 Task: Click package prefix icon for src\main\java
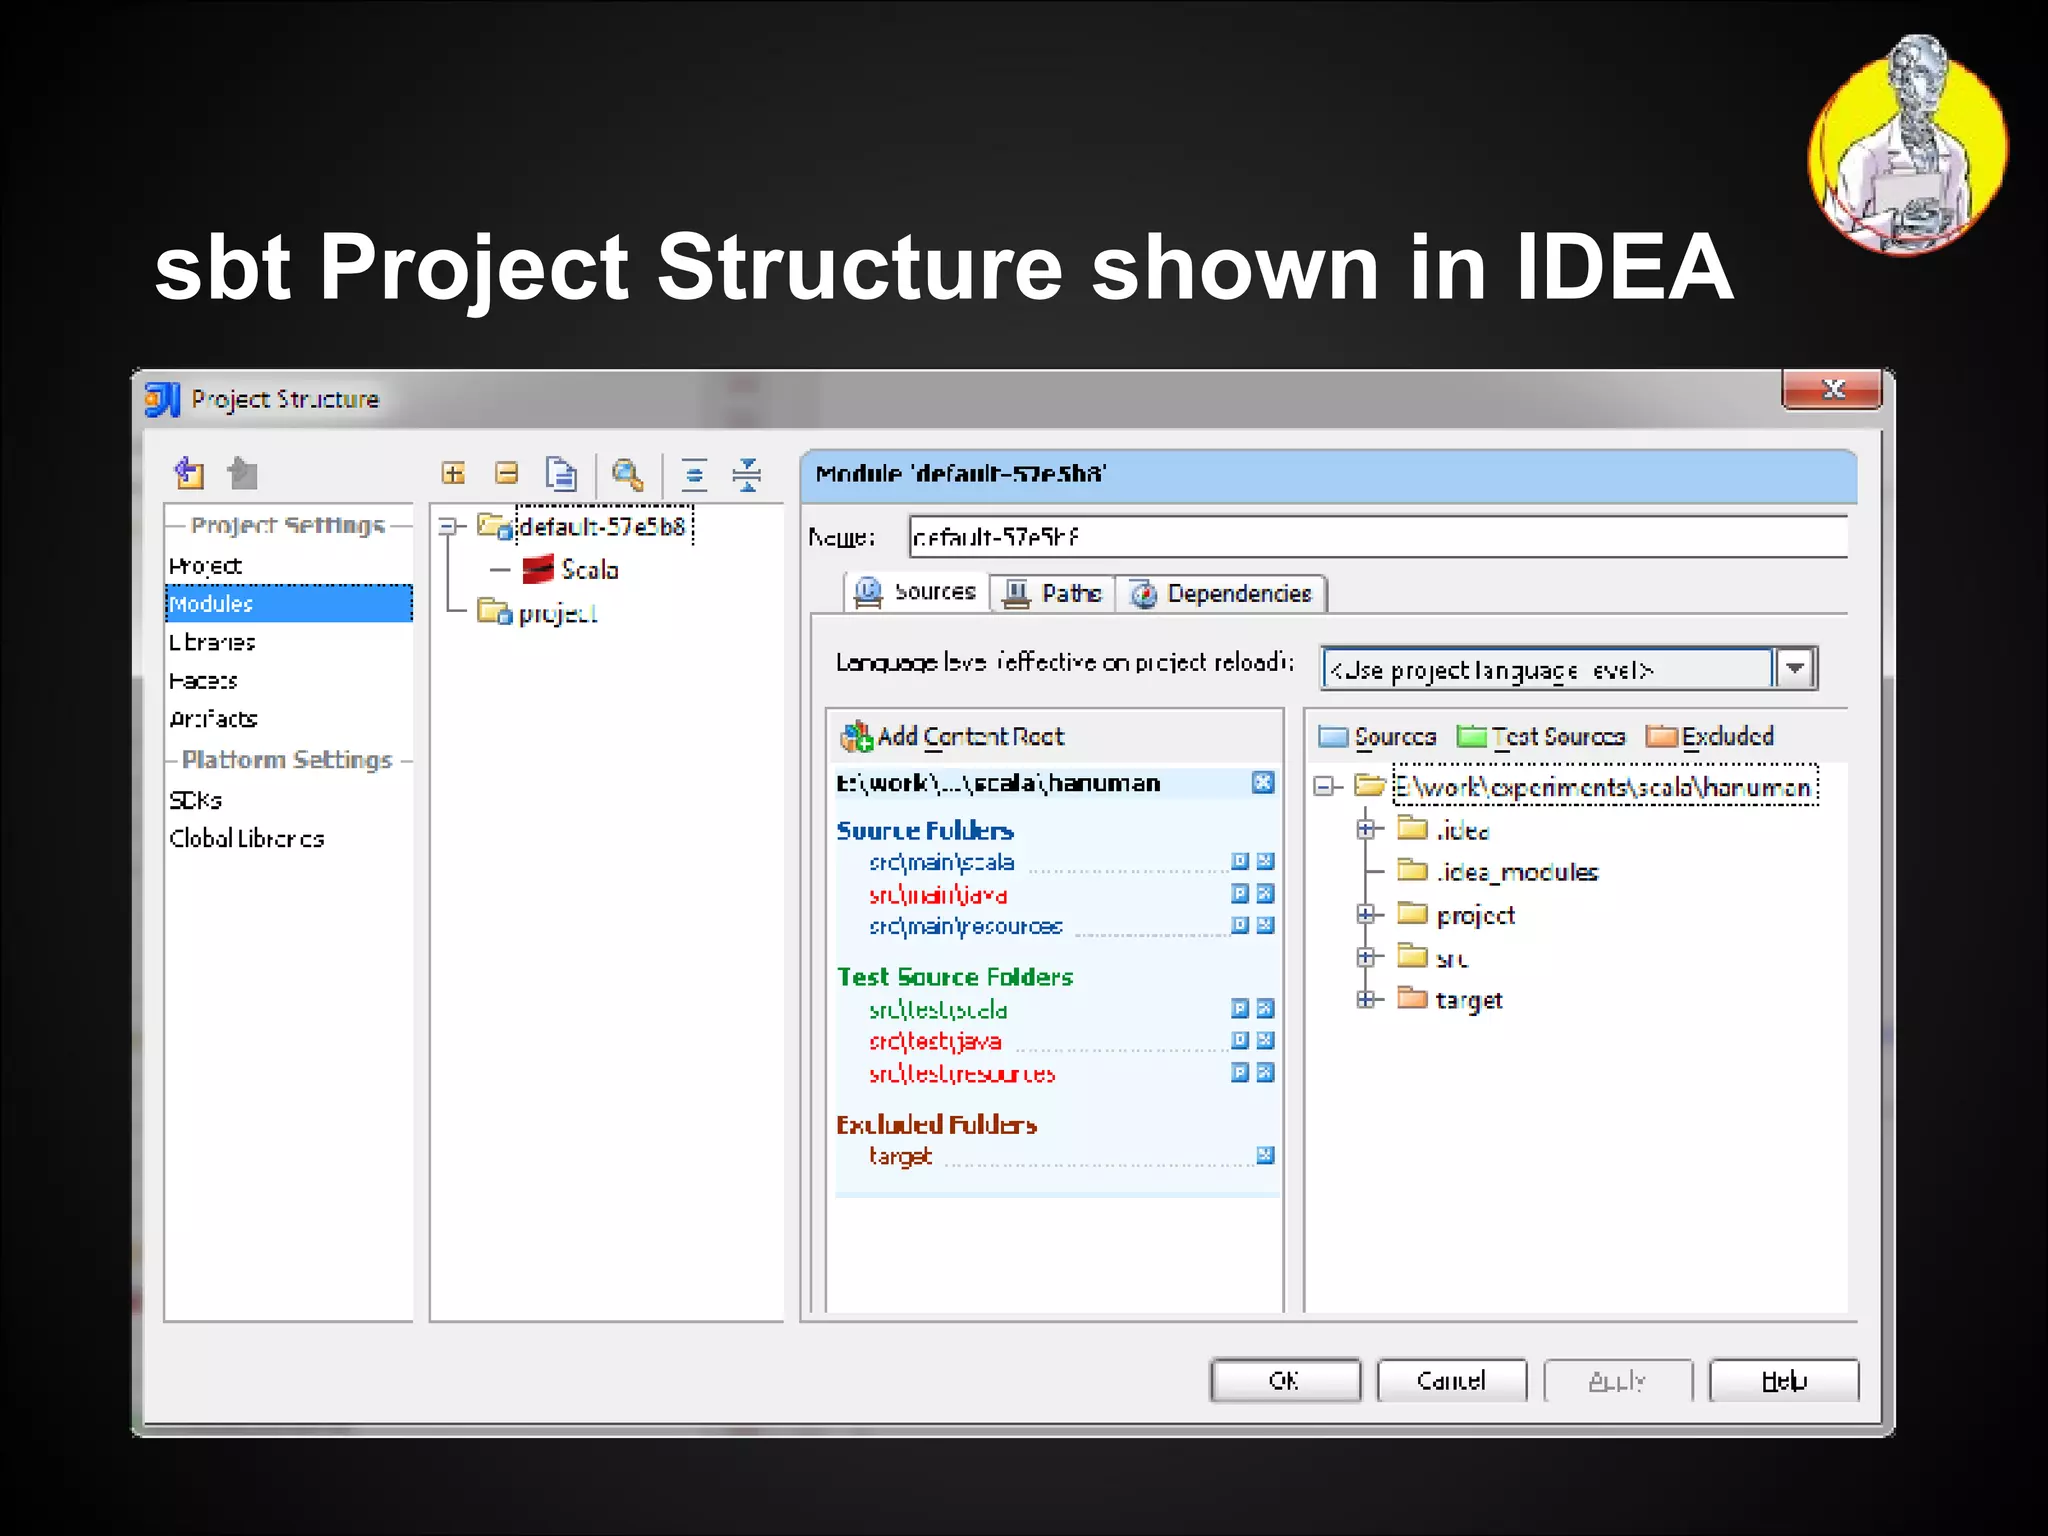pos(1240,893)
